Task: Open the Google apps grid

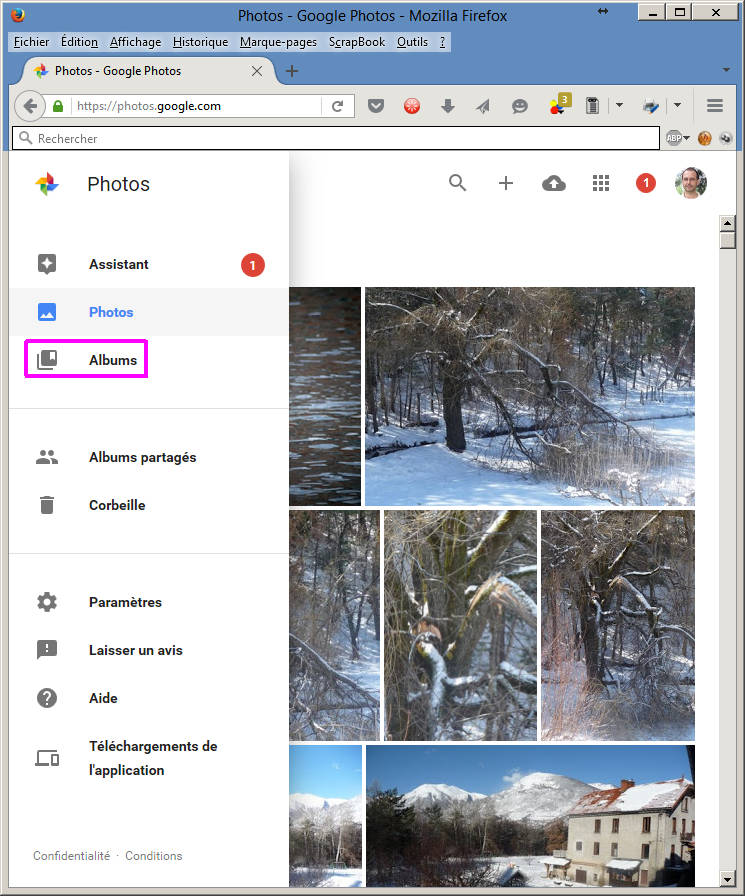Action: [601, 183]
